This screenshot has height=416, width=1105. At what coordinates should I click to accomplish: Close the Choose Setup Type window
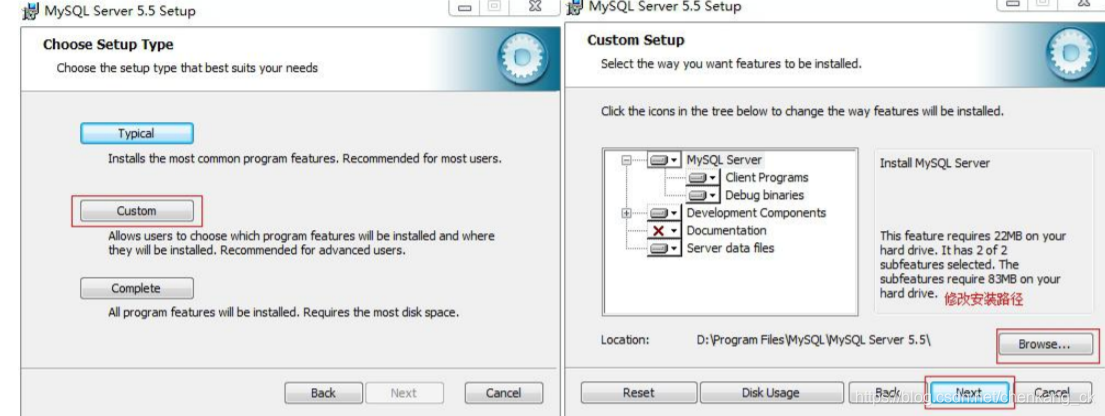point(535,6)
